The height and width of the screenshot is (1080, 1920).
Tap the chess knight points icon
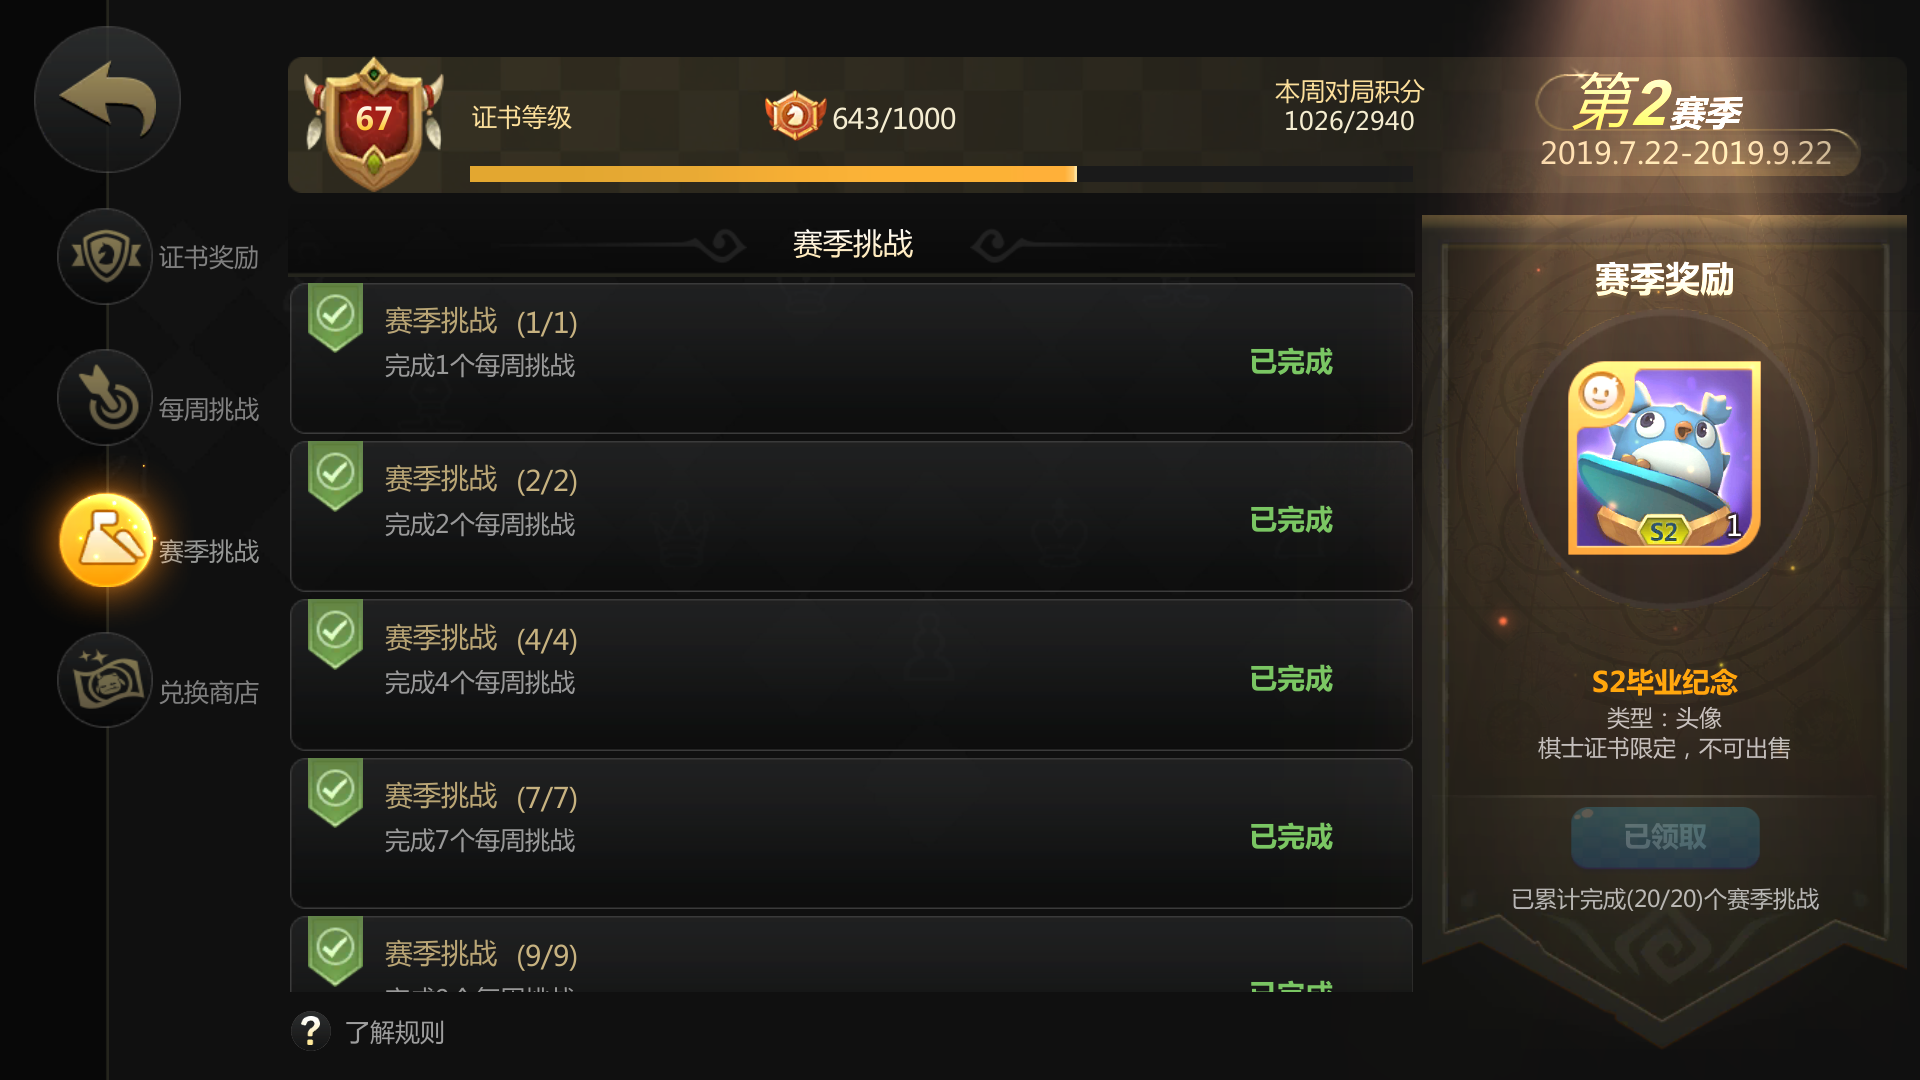[x=795, y=116]
